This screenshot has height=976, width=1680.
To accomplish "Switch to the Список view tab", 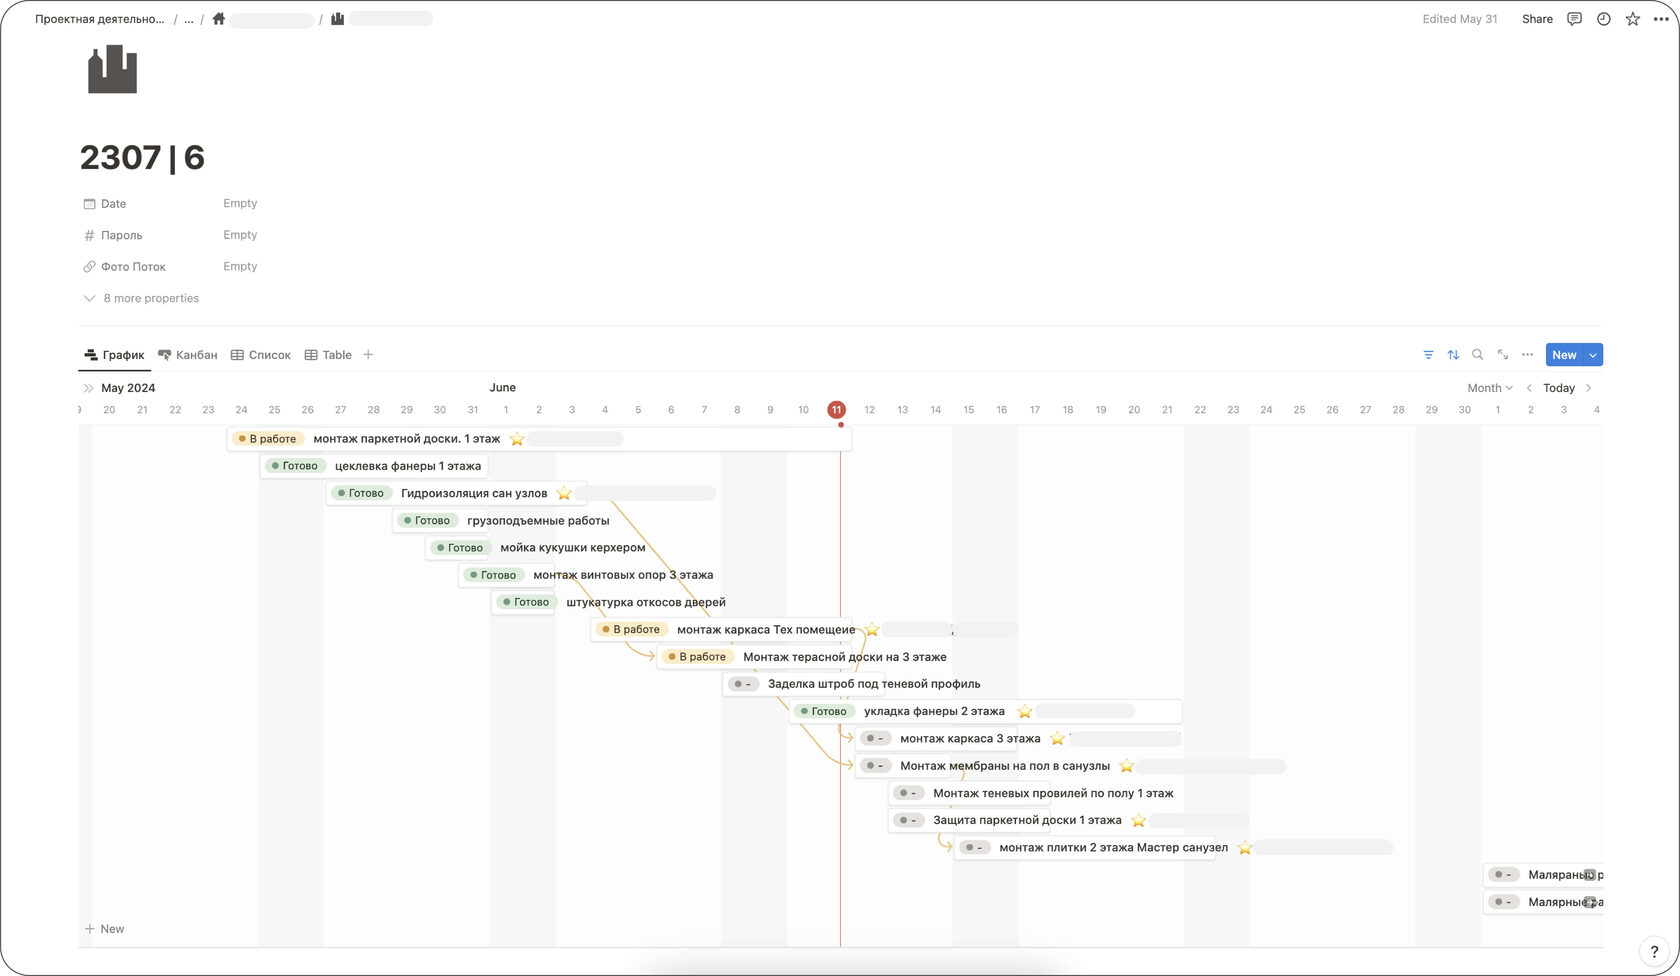I will (x=261, y=355).
